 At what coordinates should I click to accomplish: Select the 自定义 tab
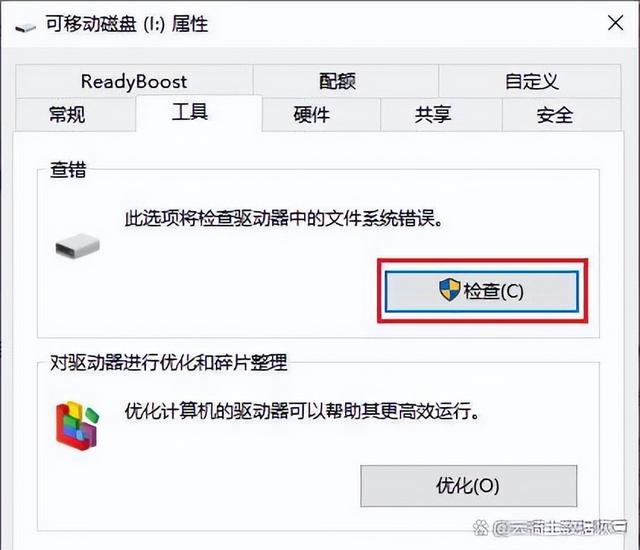point(531,81)
